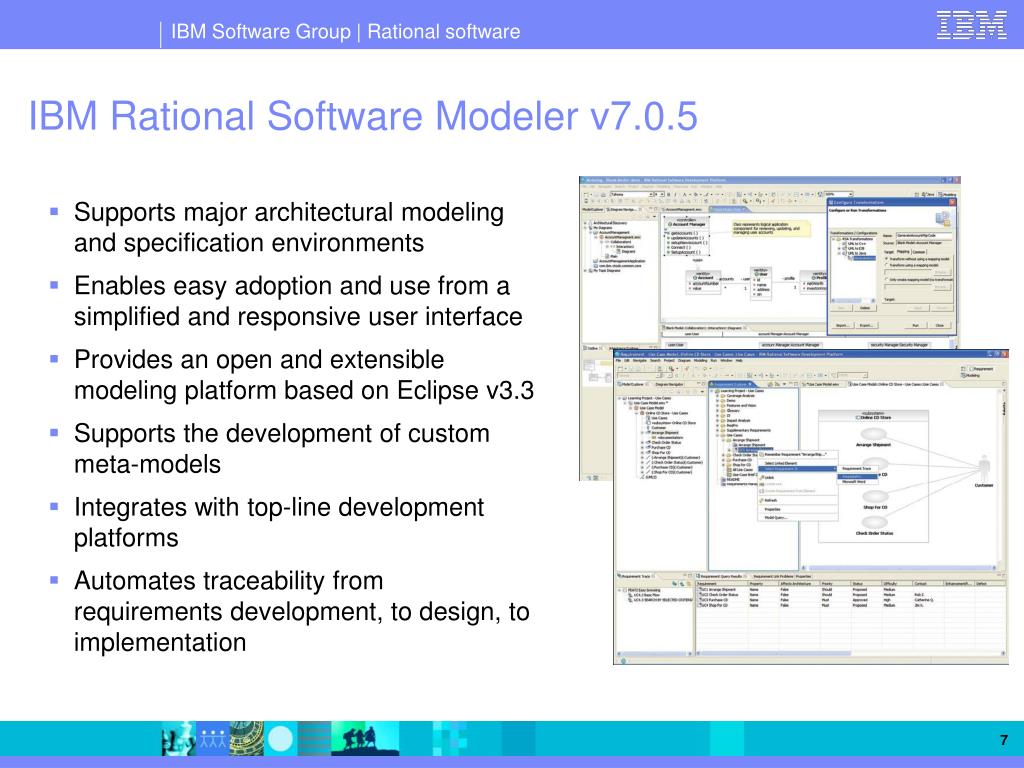
Task: Click Export... in the transformation dialog
Action: [867, 325]
